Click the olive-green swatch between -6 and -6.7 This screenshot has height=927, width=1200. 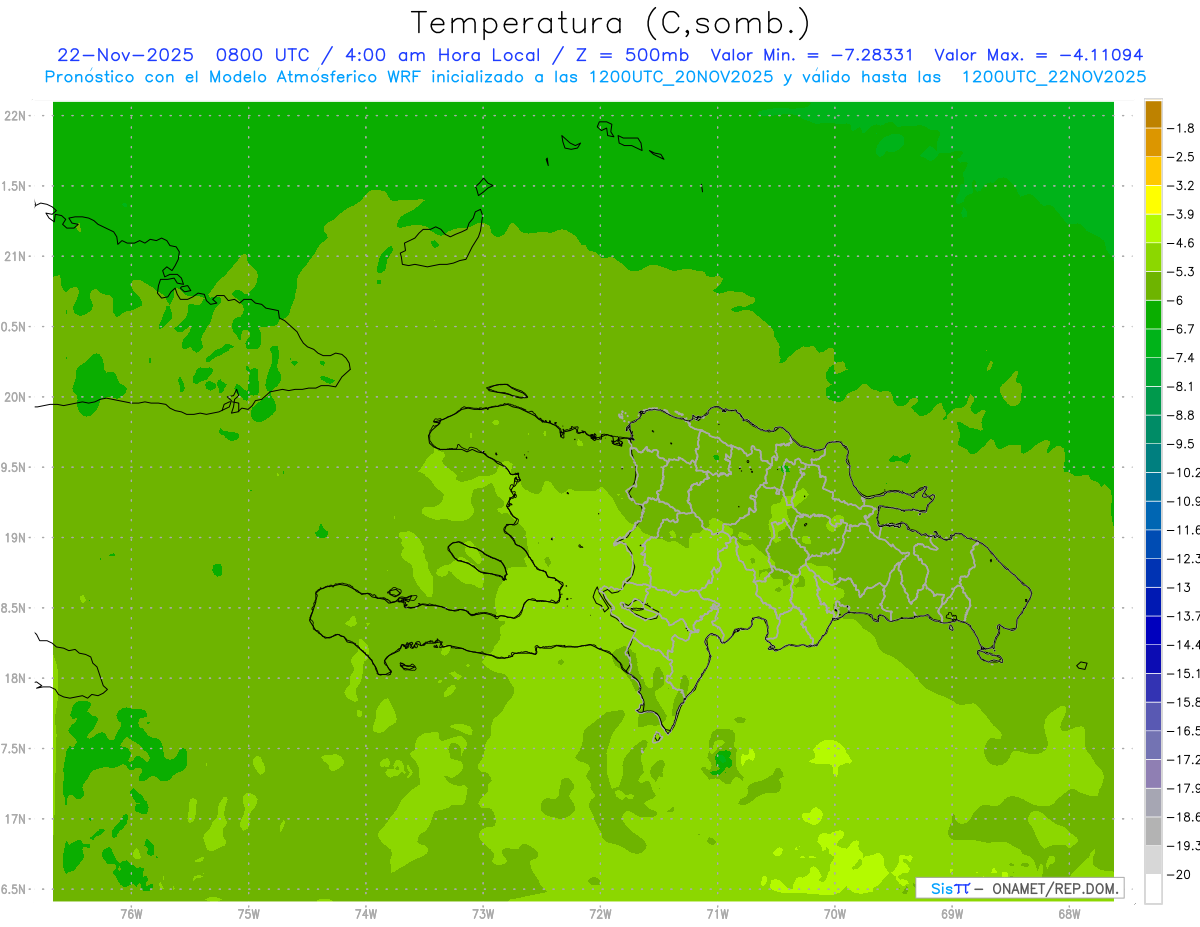(x=1153, y=315)
